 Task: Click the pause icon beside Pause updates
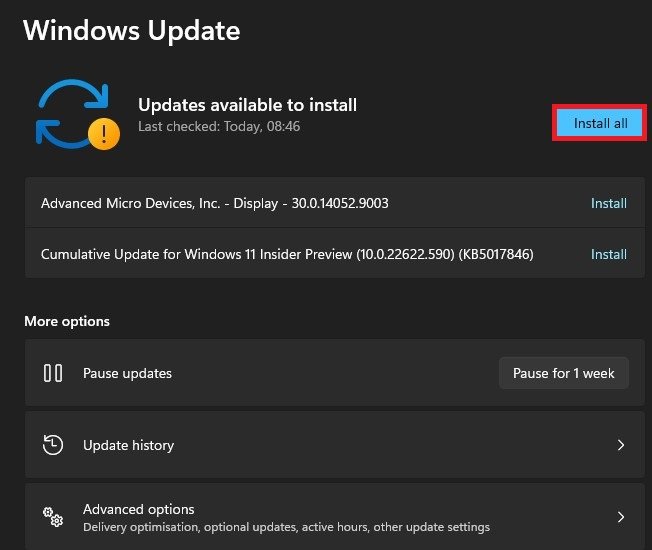(x=53, y=373)
